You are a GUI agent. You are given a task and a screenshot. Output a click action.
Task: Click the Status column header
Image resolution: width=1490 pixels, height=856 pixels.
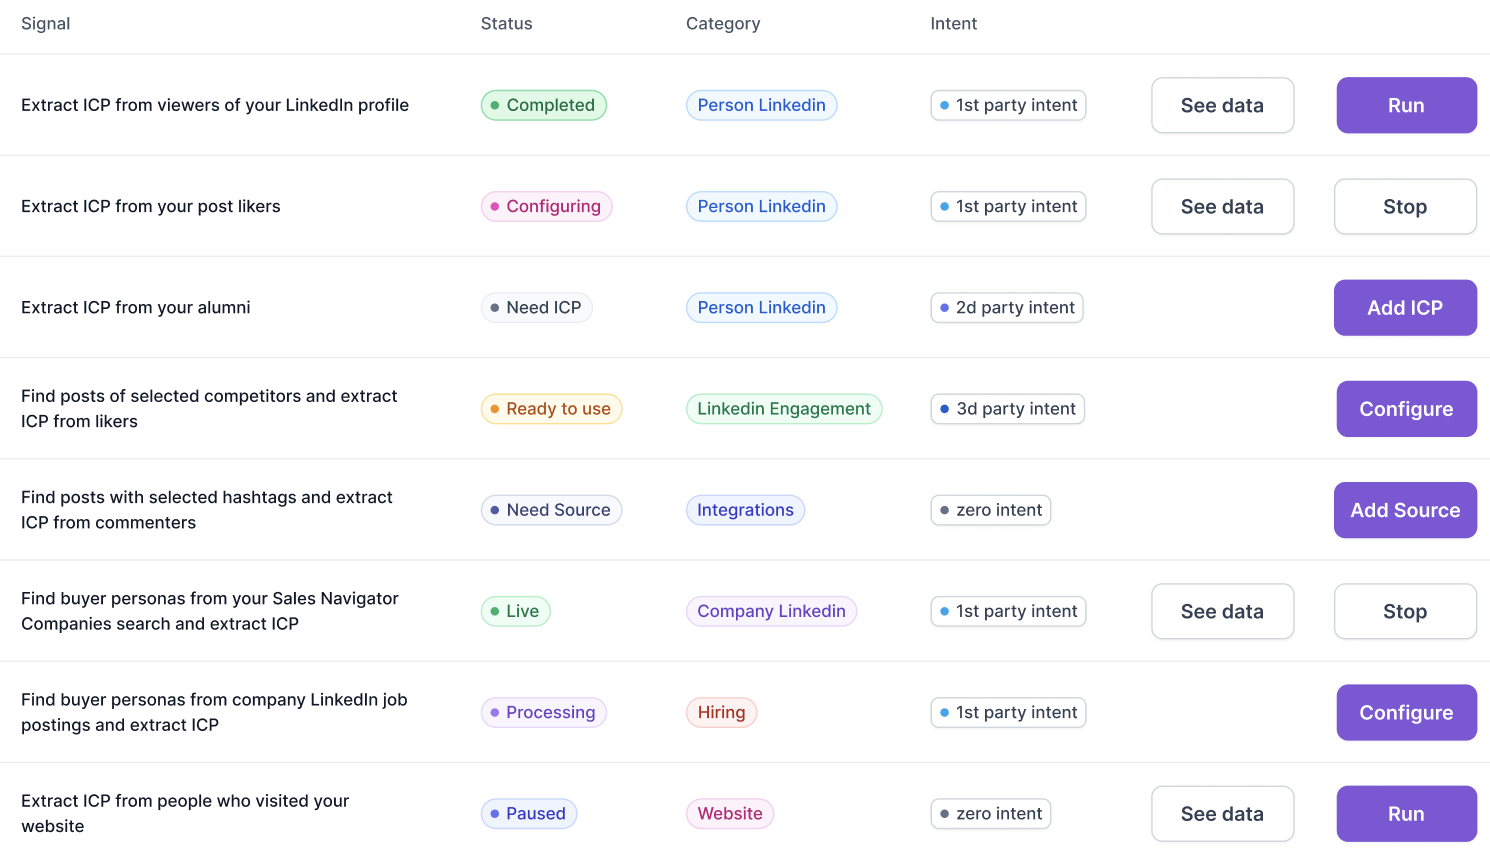pyautogui.click(x=506, y=23)
